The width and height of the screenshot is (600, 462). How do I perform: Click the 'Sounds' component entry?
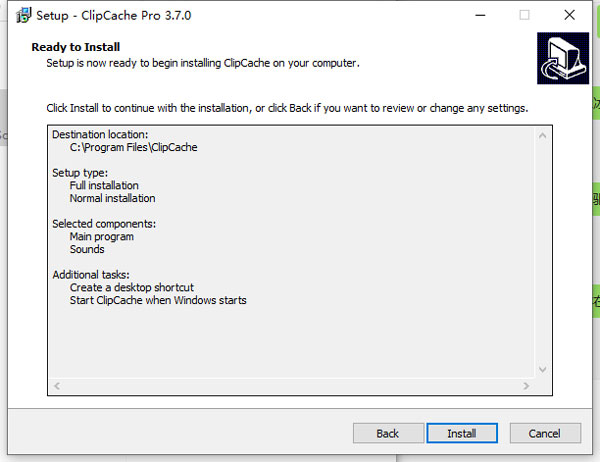[87, 249]
